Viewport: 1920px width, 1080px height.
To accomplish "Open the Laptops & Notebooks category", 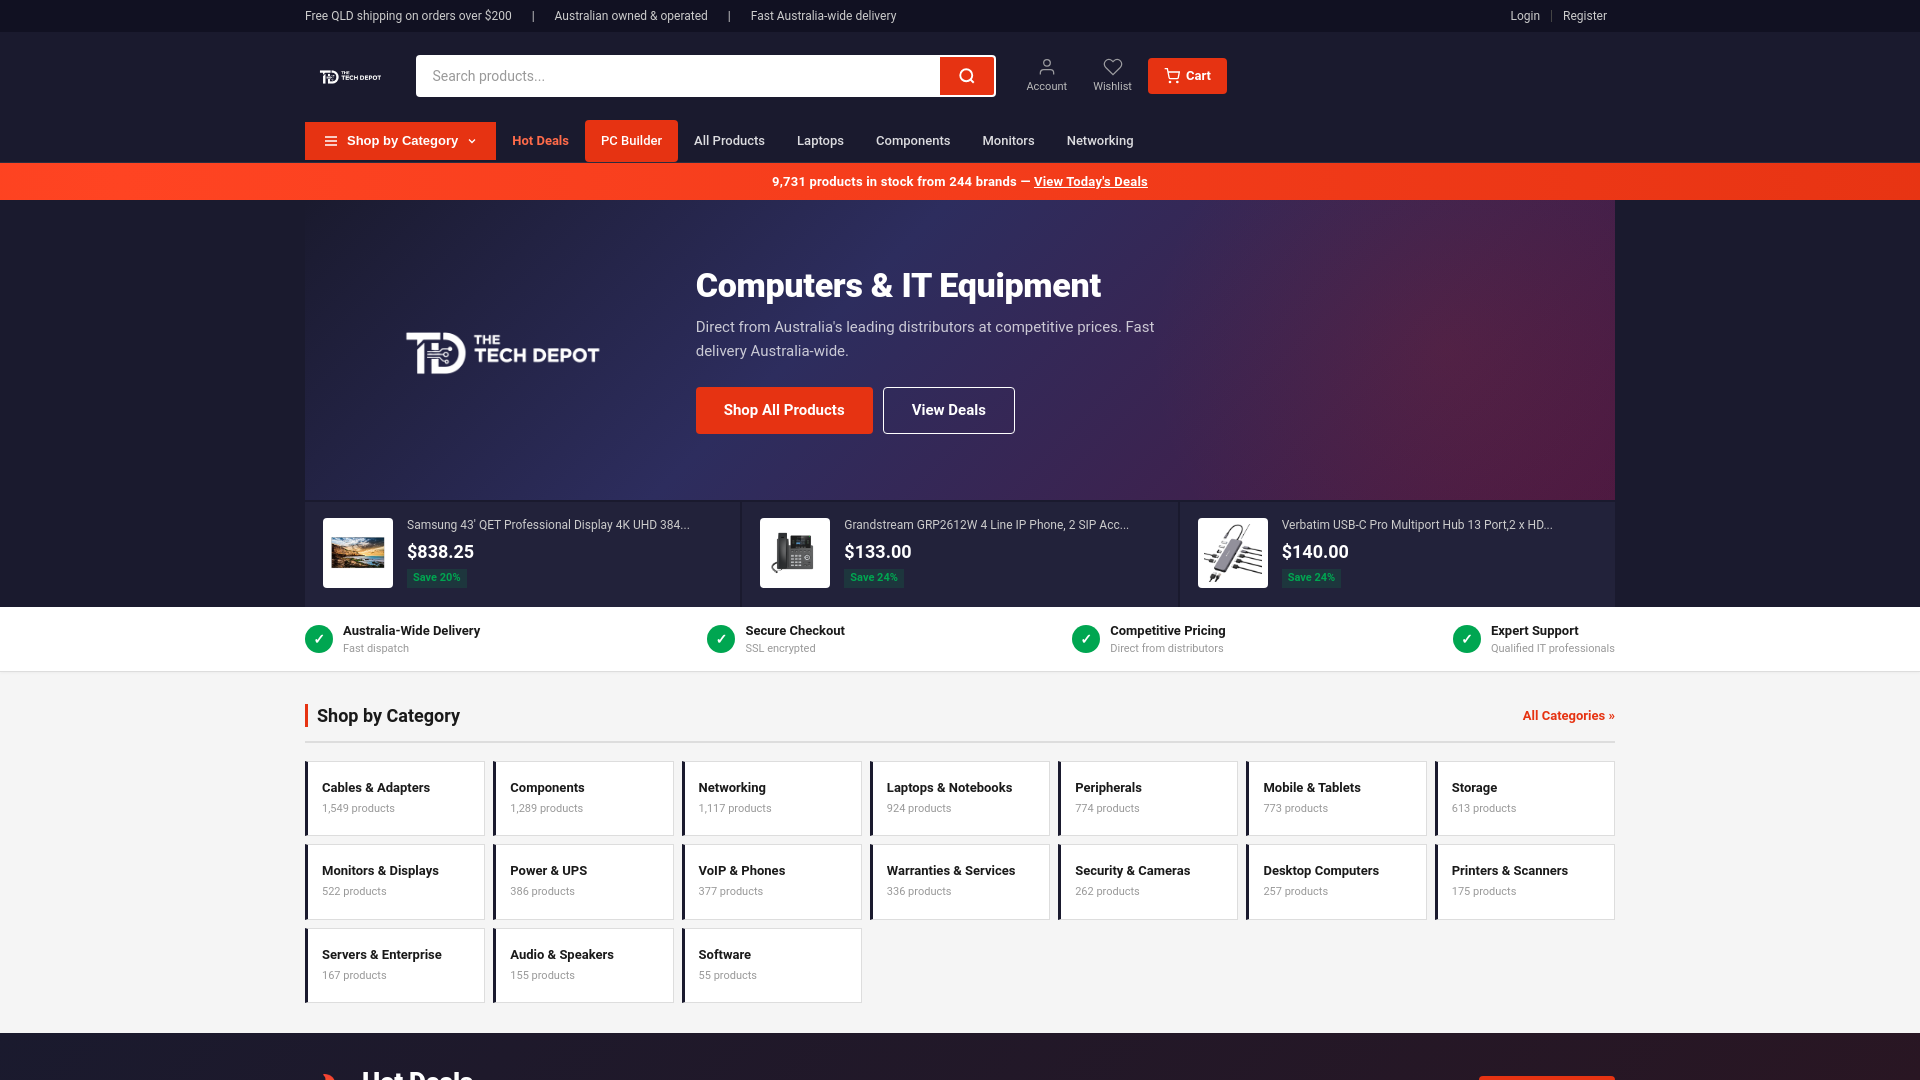I will click(x=960, y=799).
